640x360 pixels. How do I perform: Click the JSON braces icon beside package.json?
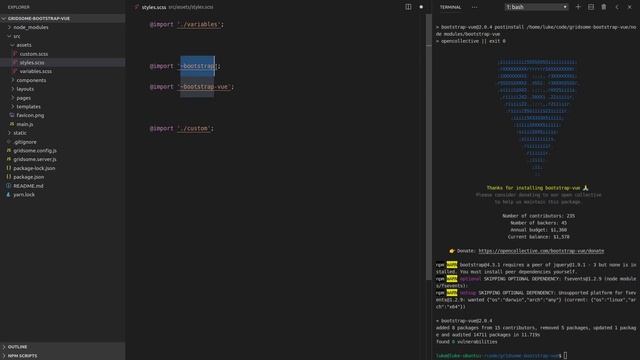[9, 177]
